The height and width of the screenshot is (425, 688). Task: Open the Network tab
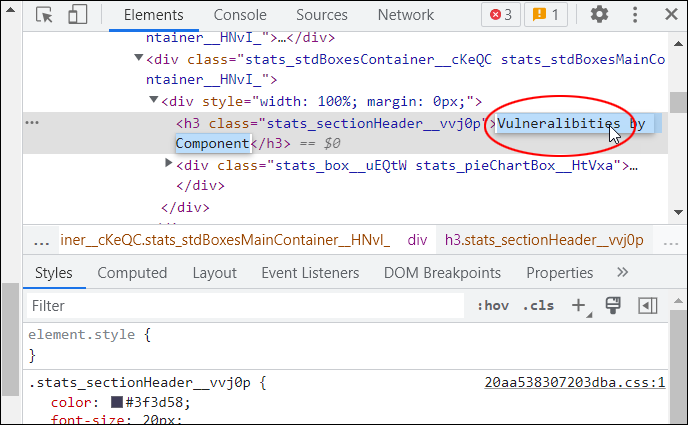[x=406, y=15]
